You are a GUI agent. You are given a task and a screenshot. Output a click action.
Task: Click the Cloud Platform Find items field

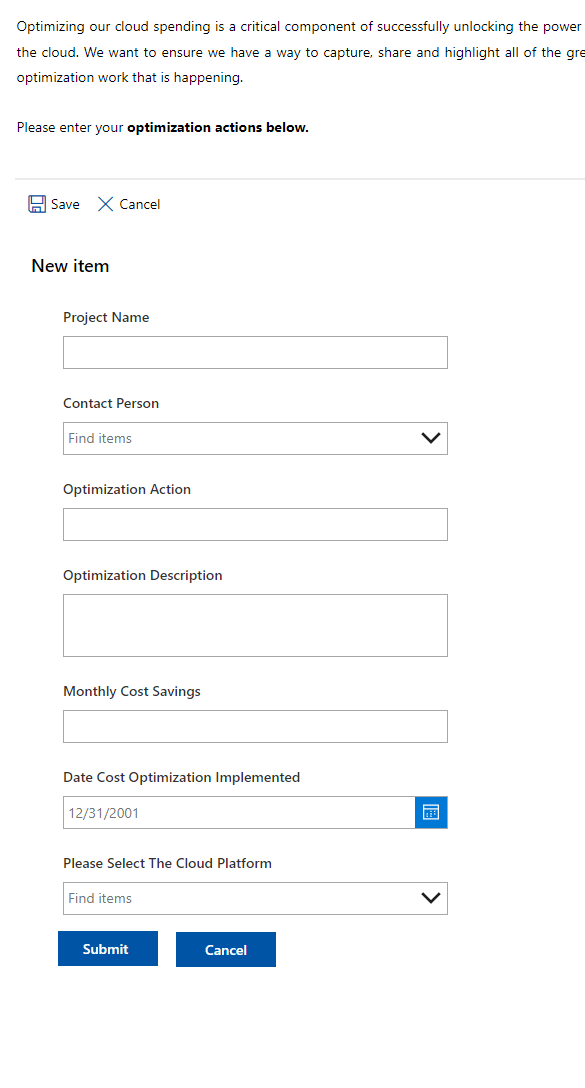click(255, 899)
